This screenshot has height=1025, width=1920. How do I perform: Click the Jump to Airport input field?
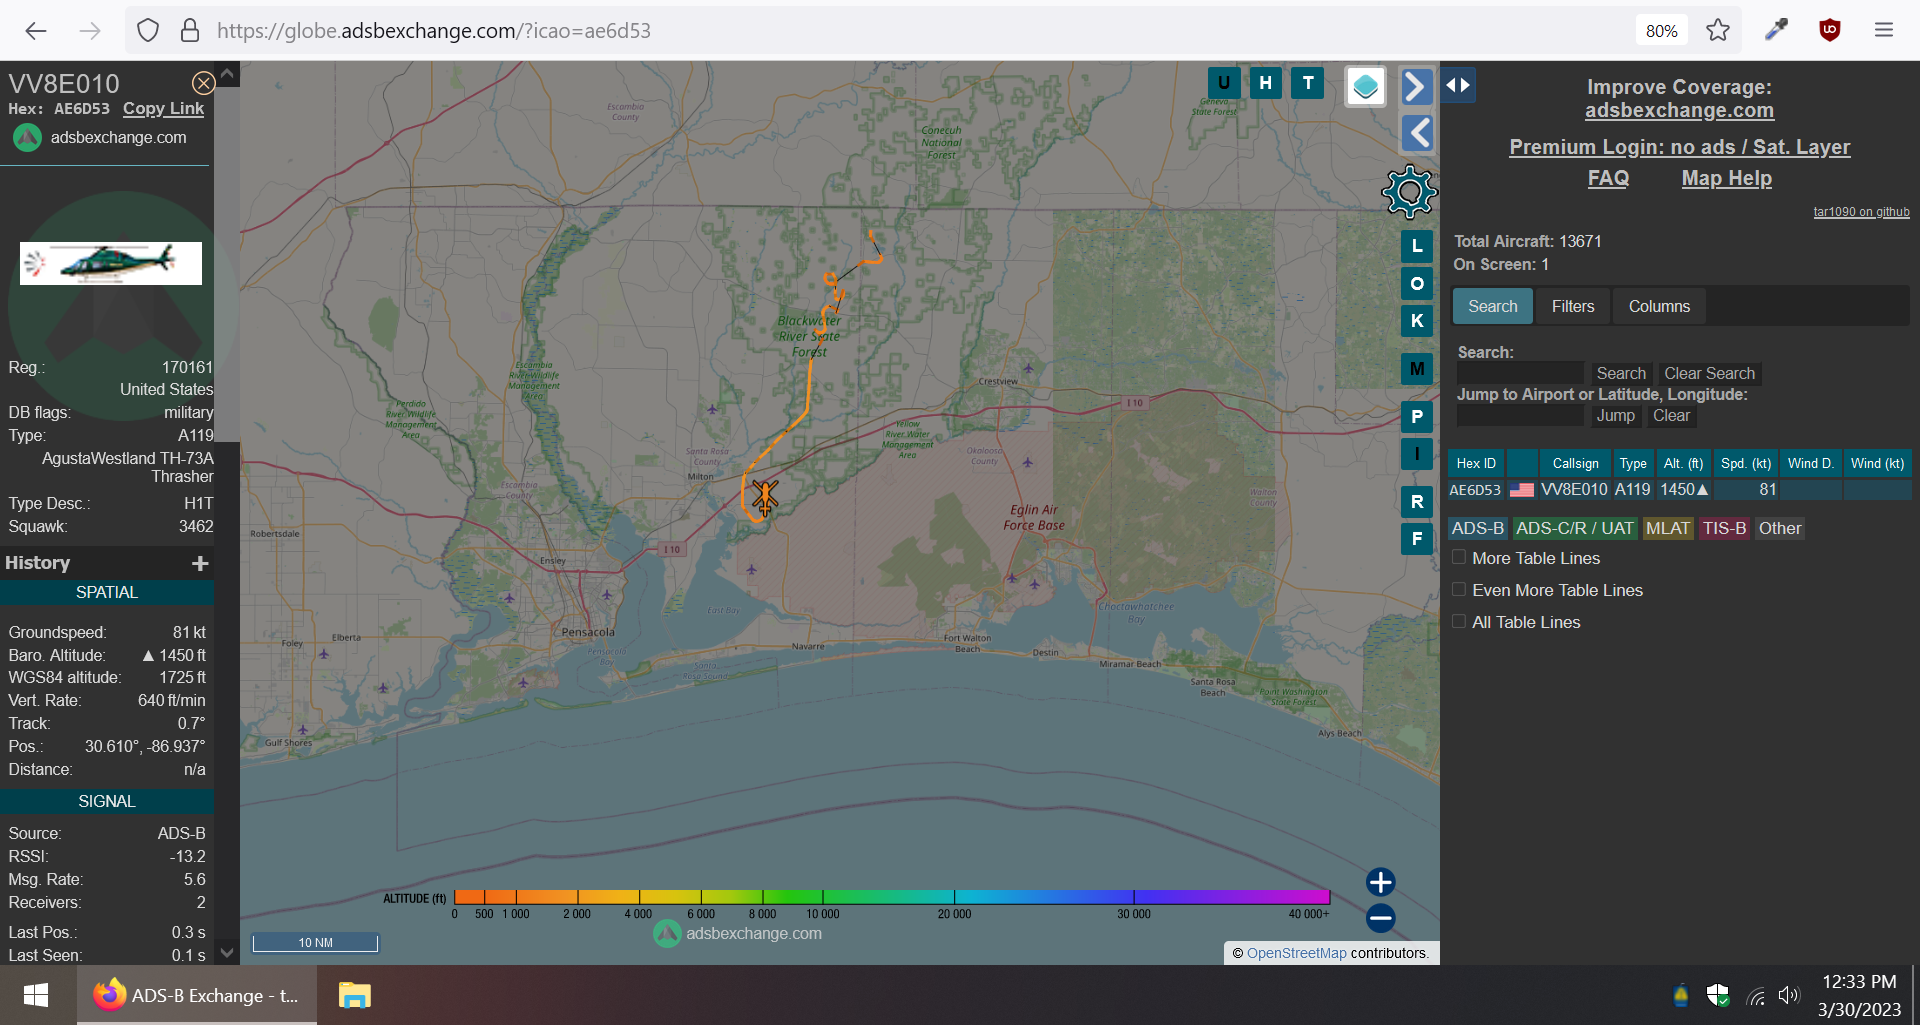tap(1520, 416)
